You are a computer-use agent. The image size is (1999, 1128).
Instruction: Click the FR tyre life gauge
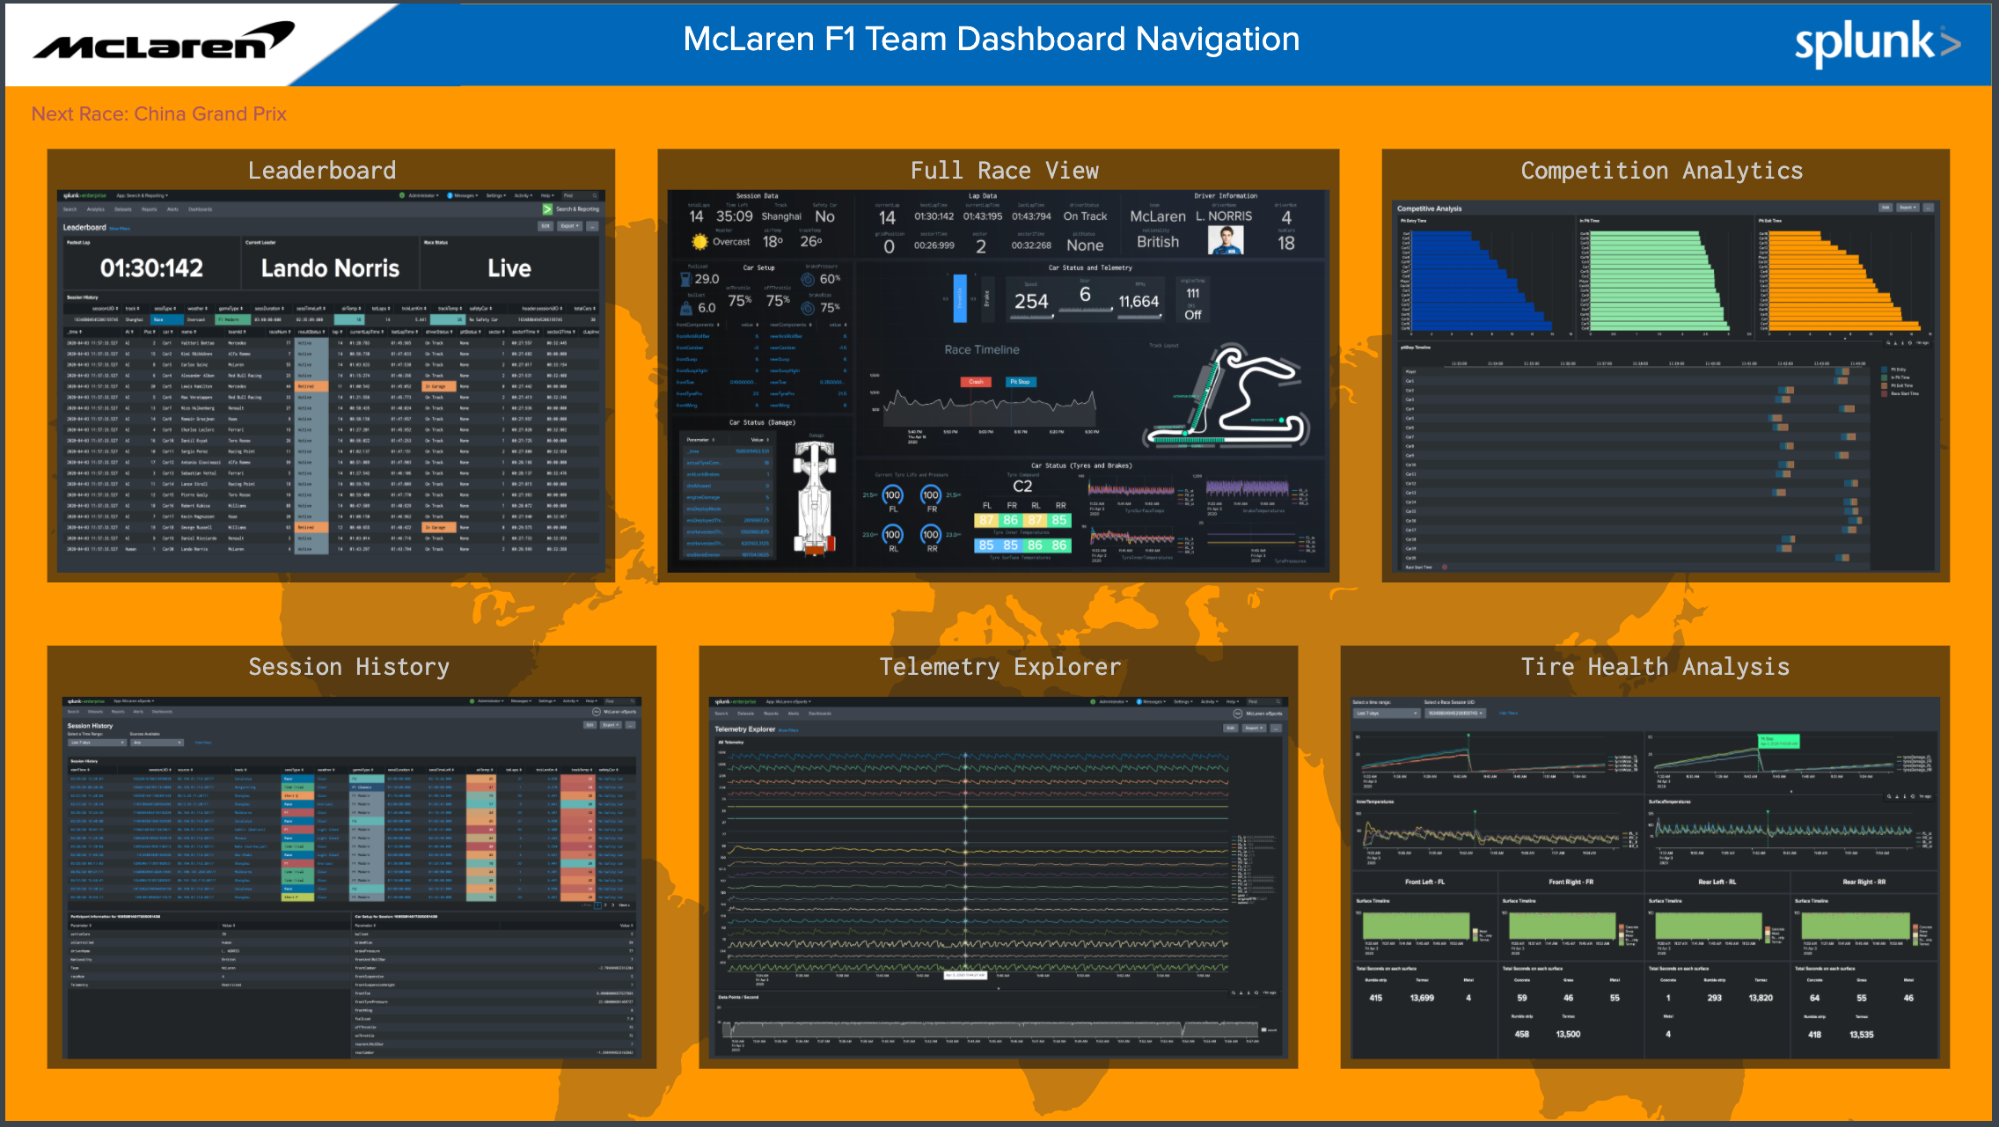click(x=931, y=495)
